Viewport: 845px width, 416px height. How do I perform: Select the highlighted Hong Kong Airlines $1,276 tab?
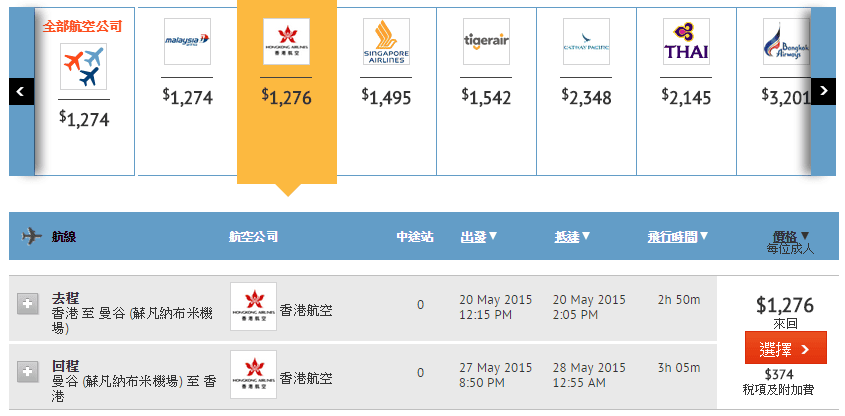pyautogui.click(x=286, y=90)
